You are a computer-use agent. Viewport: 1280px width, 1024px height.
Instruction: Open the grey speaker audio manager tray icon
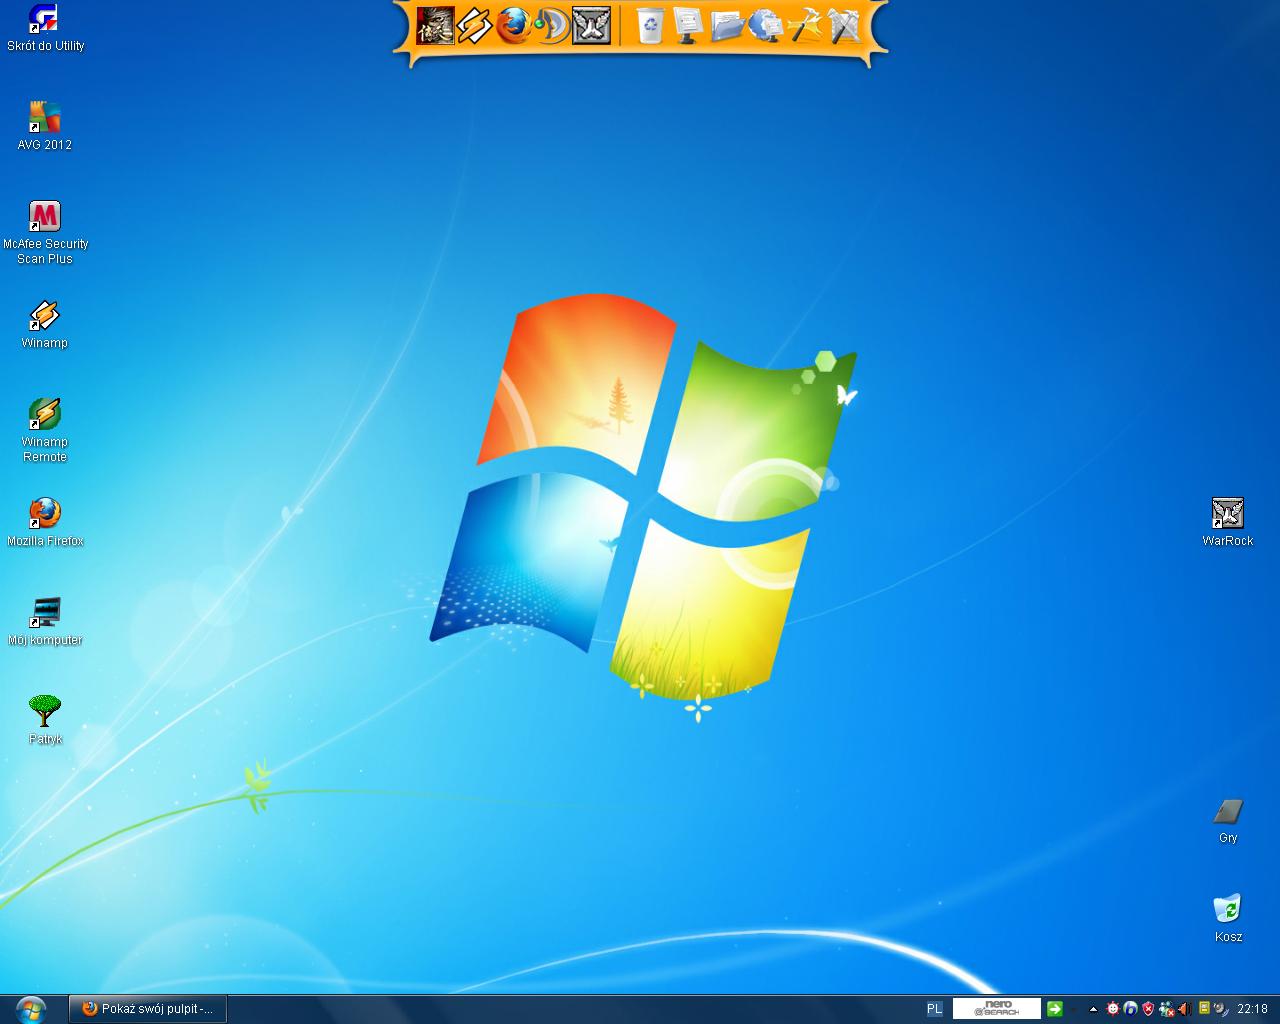tap(1220, 1009)
